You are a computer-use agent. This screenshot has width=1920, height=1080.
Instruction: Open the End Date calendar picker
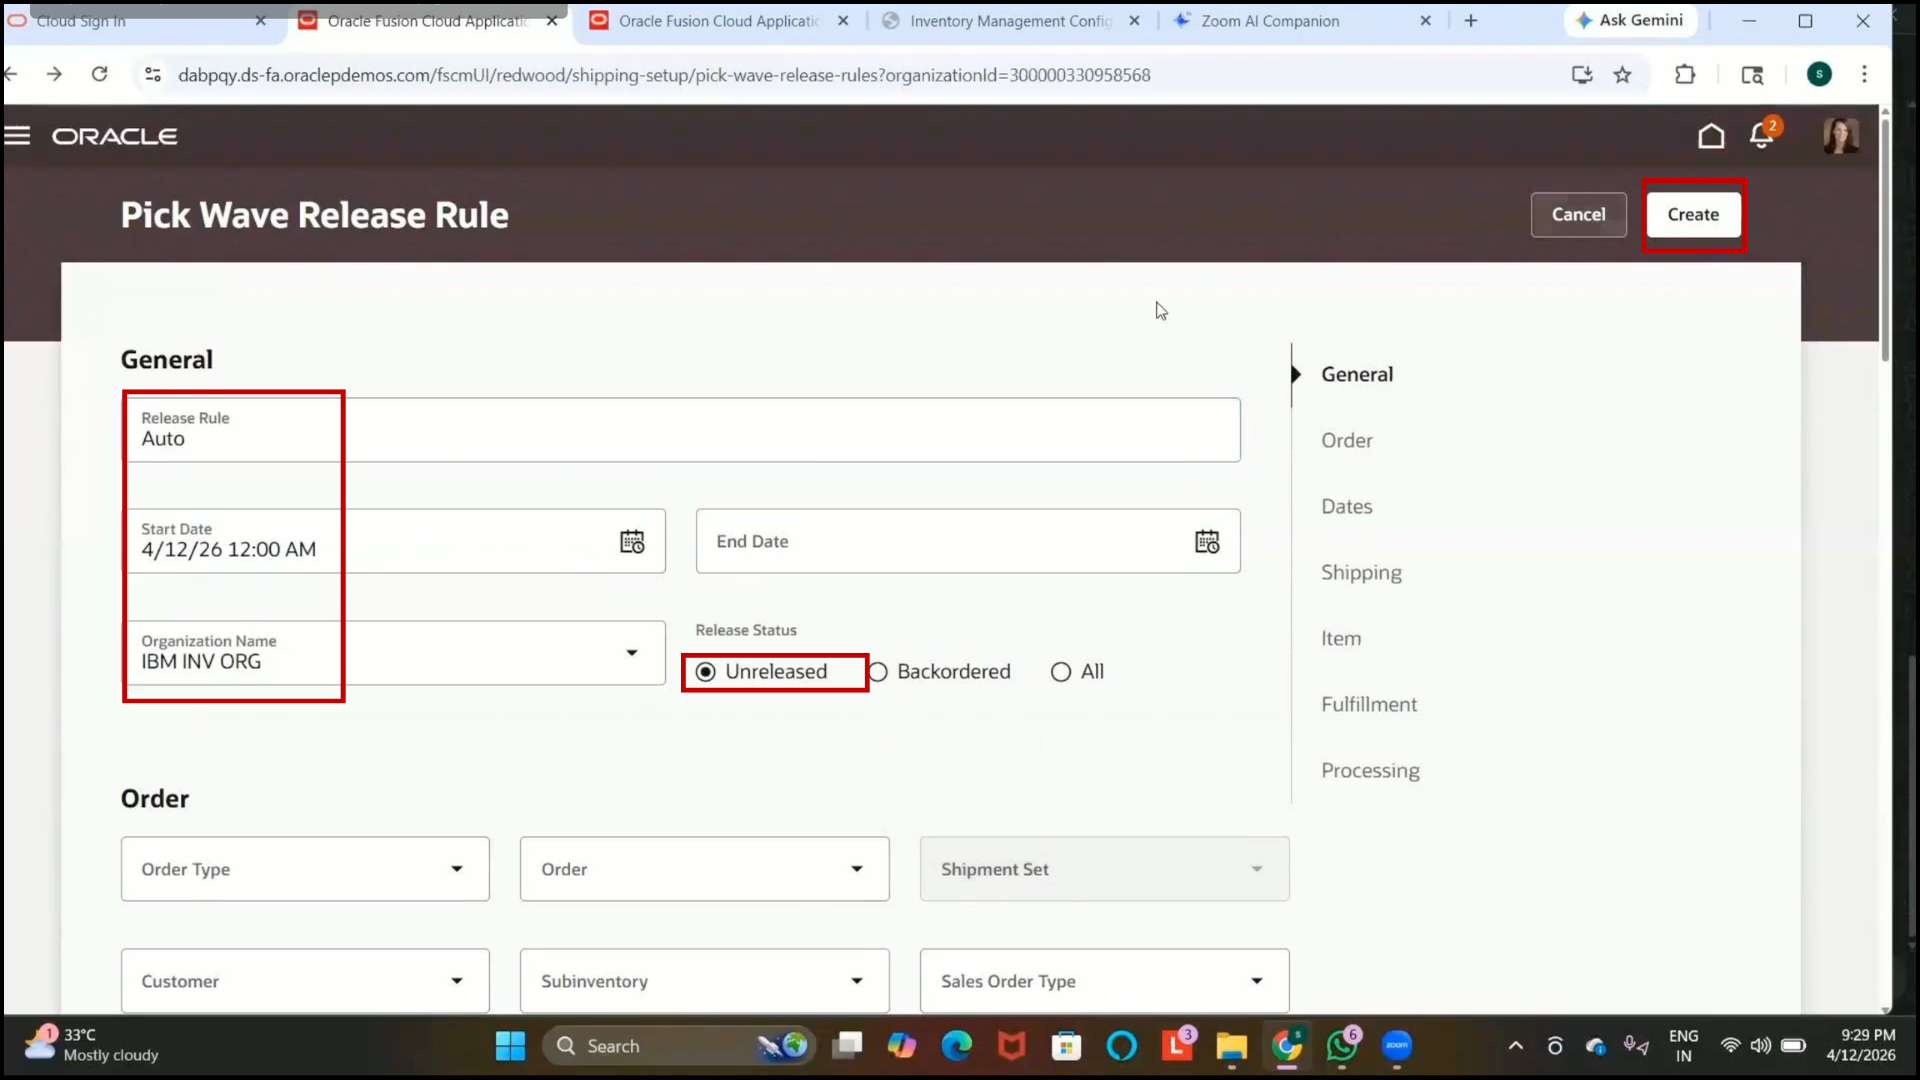pos(1207,542)
